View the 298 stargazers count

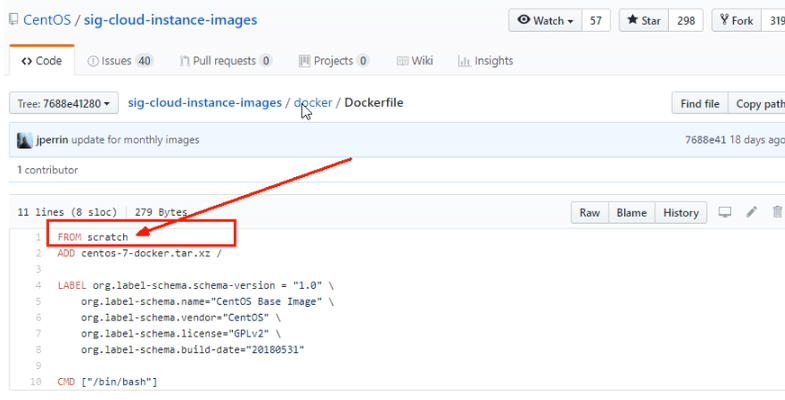686,21
